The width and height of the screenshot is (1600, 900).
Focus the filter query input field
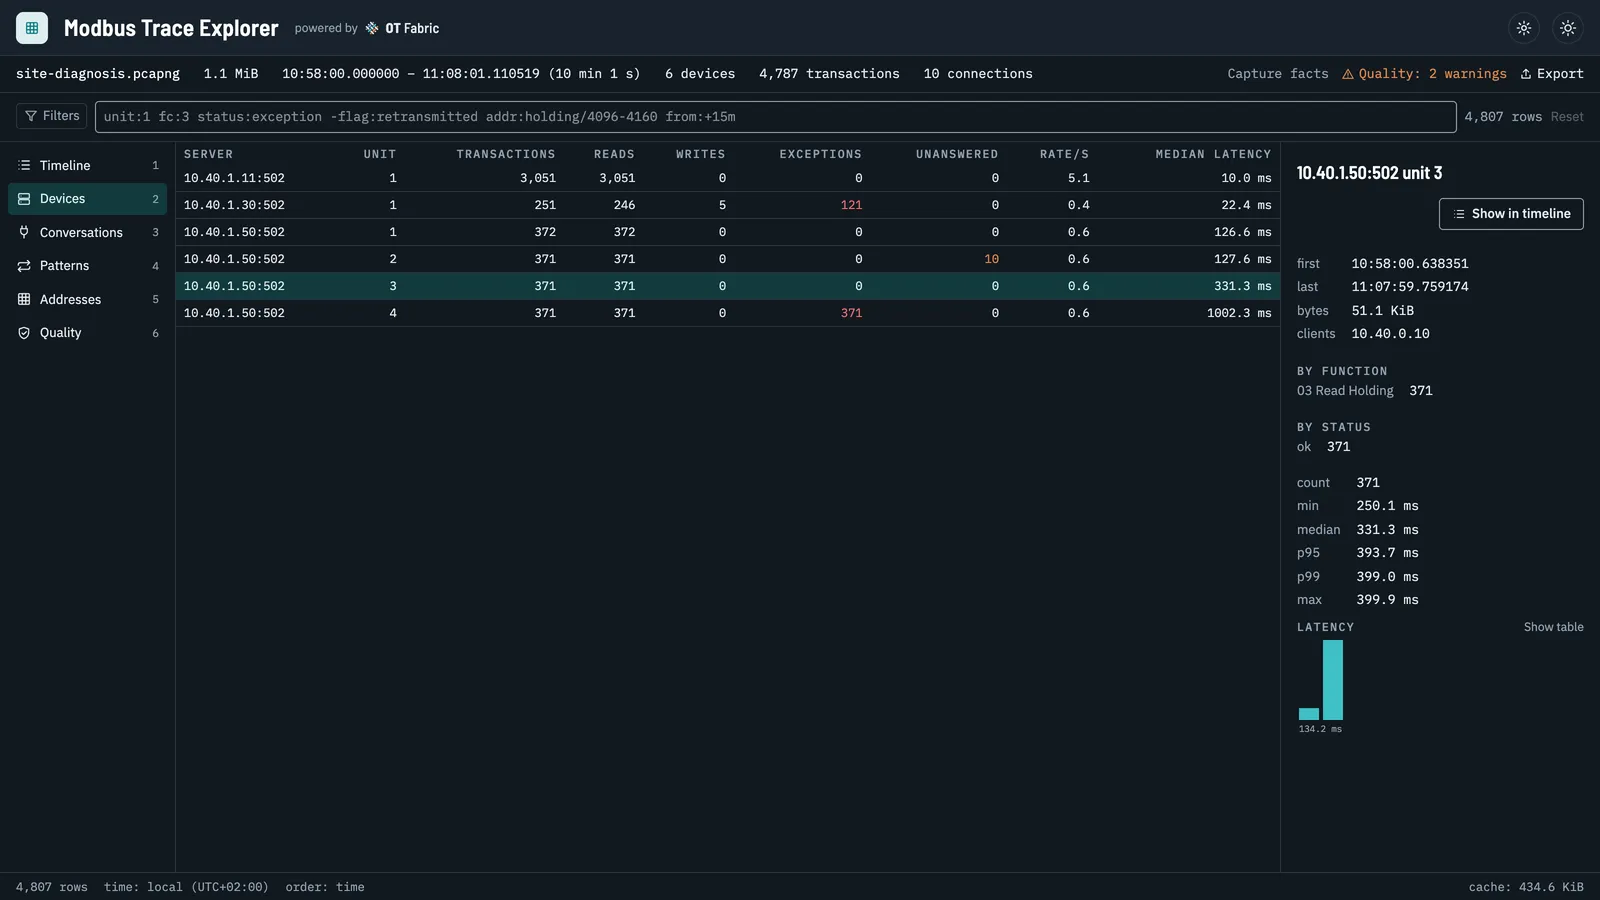775,117
